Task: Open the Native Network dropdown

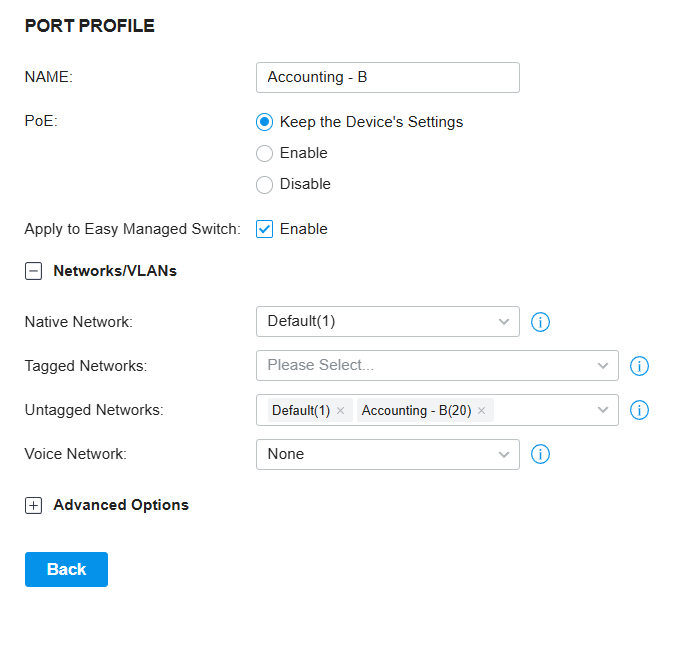Action: [x=388, y=322]
